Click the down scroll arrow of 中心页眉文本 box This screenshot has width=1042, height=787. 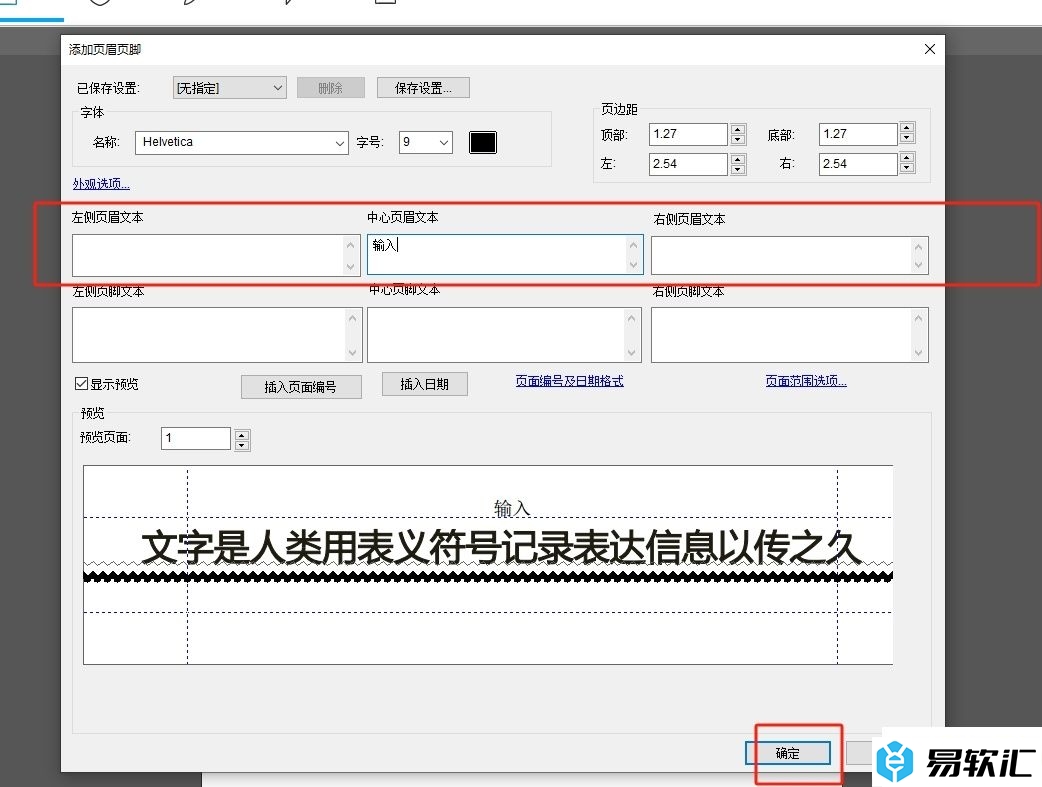(633, 265)
